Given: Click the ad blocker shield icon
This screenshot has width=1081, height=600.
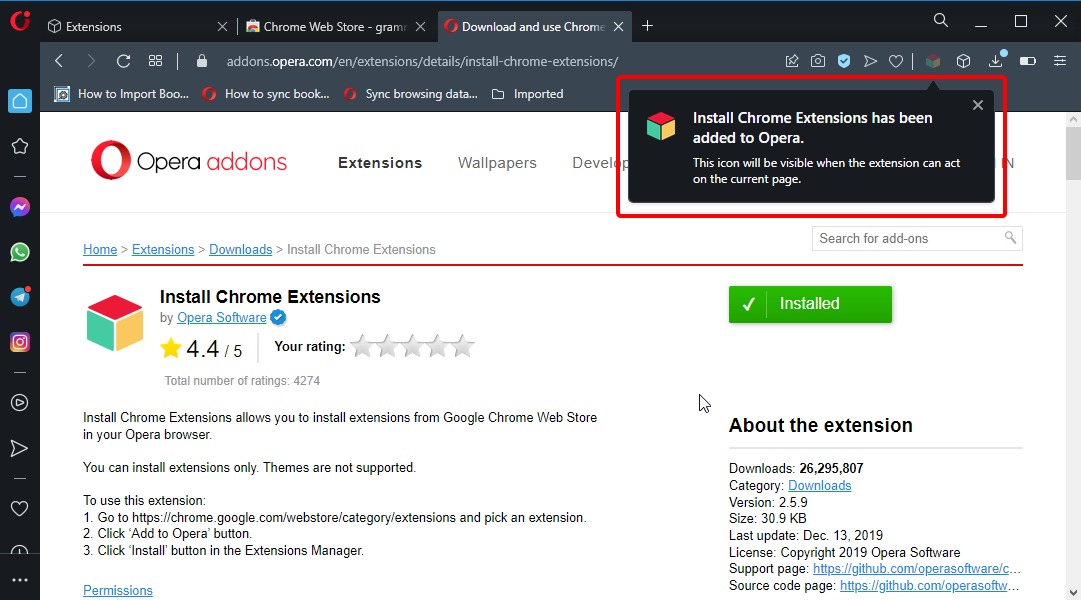Looking at the screenshot, I should (844, 61).
